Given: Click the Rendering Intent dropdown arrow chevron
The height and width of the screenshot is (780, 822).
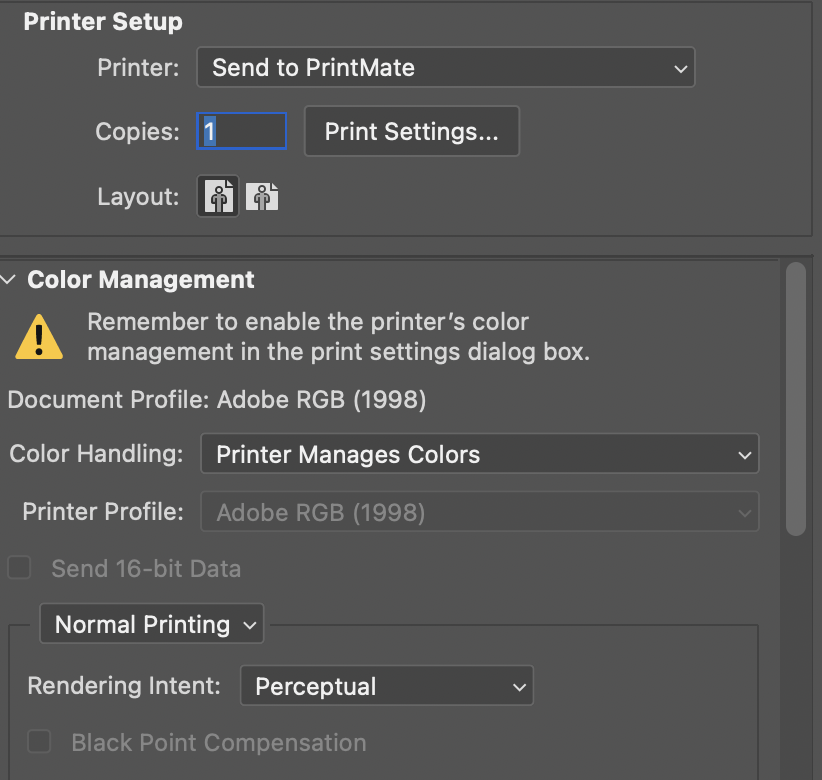Looking at the screenshot, I should point(519,687).
